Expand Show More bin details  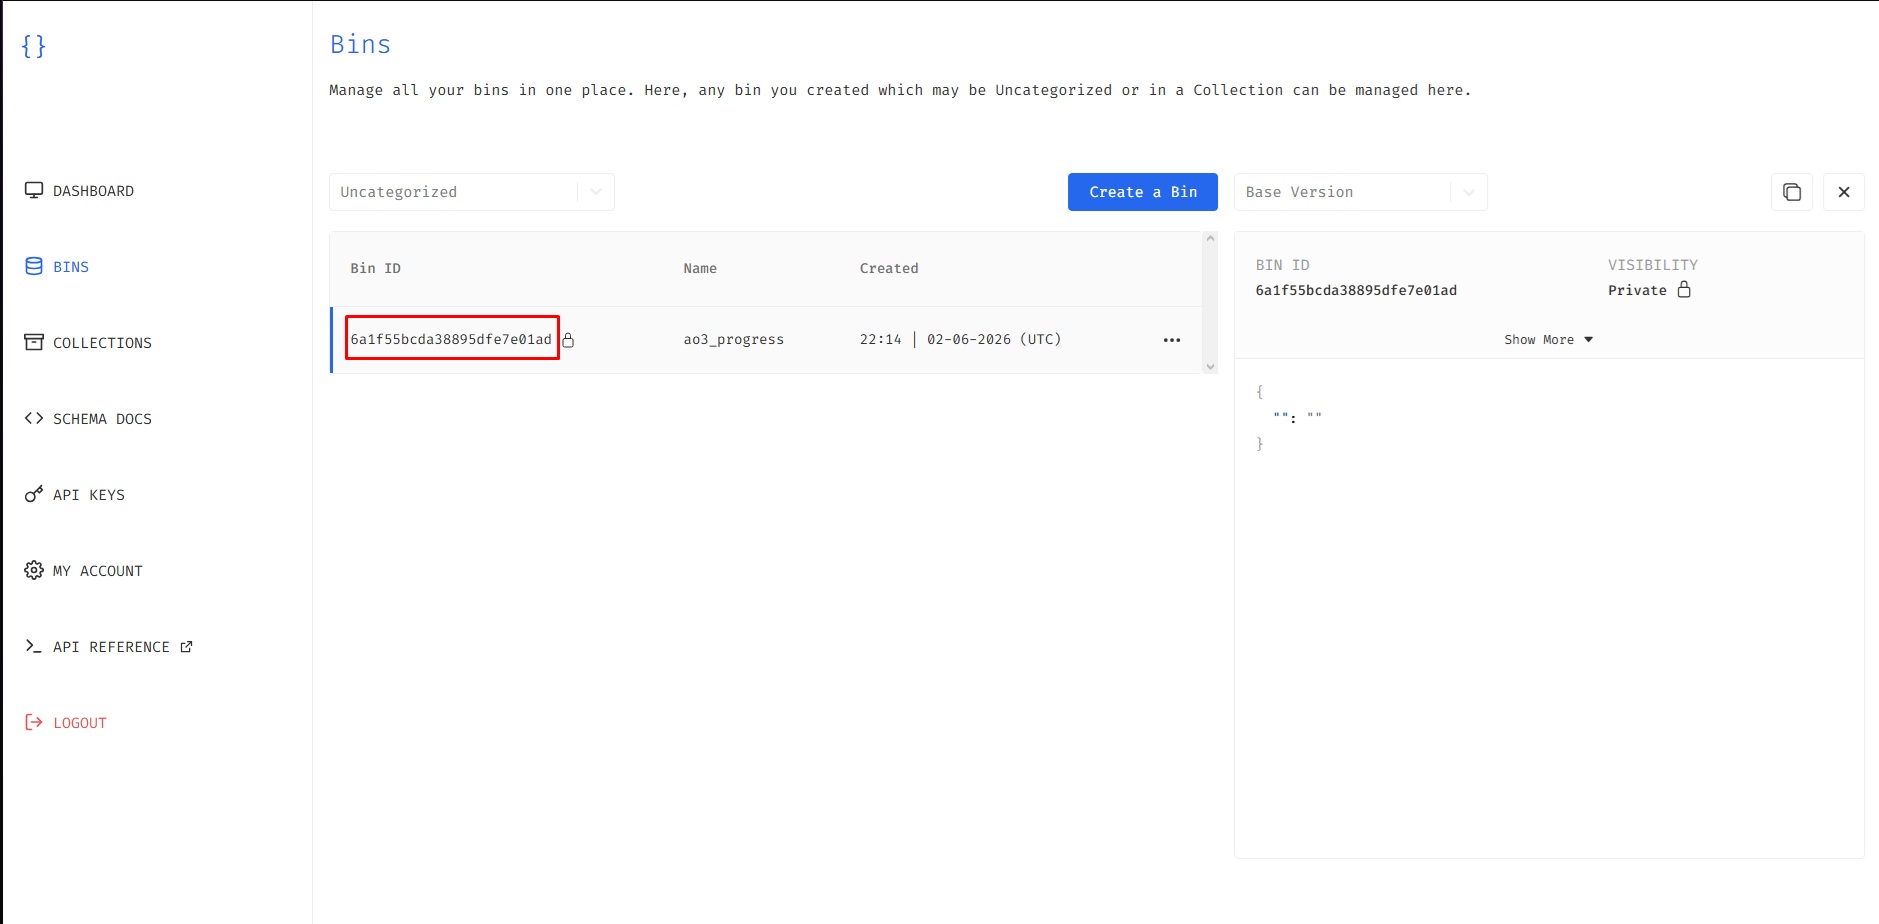click(x=1549, y=340)
